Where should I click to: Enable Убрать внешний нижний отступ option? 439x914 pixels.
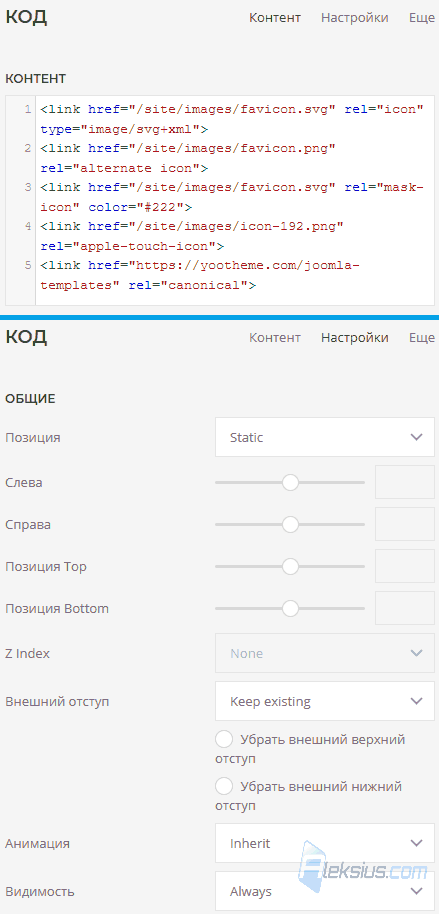click(224, 786)
